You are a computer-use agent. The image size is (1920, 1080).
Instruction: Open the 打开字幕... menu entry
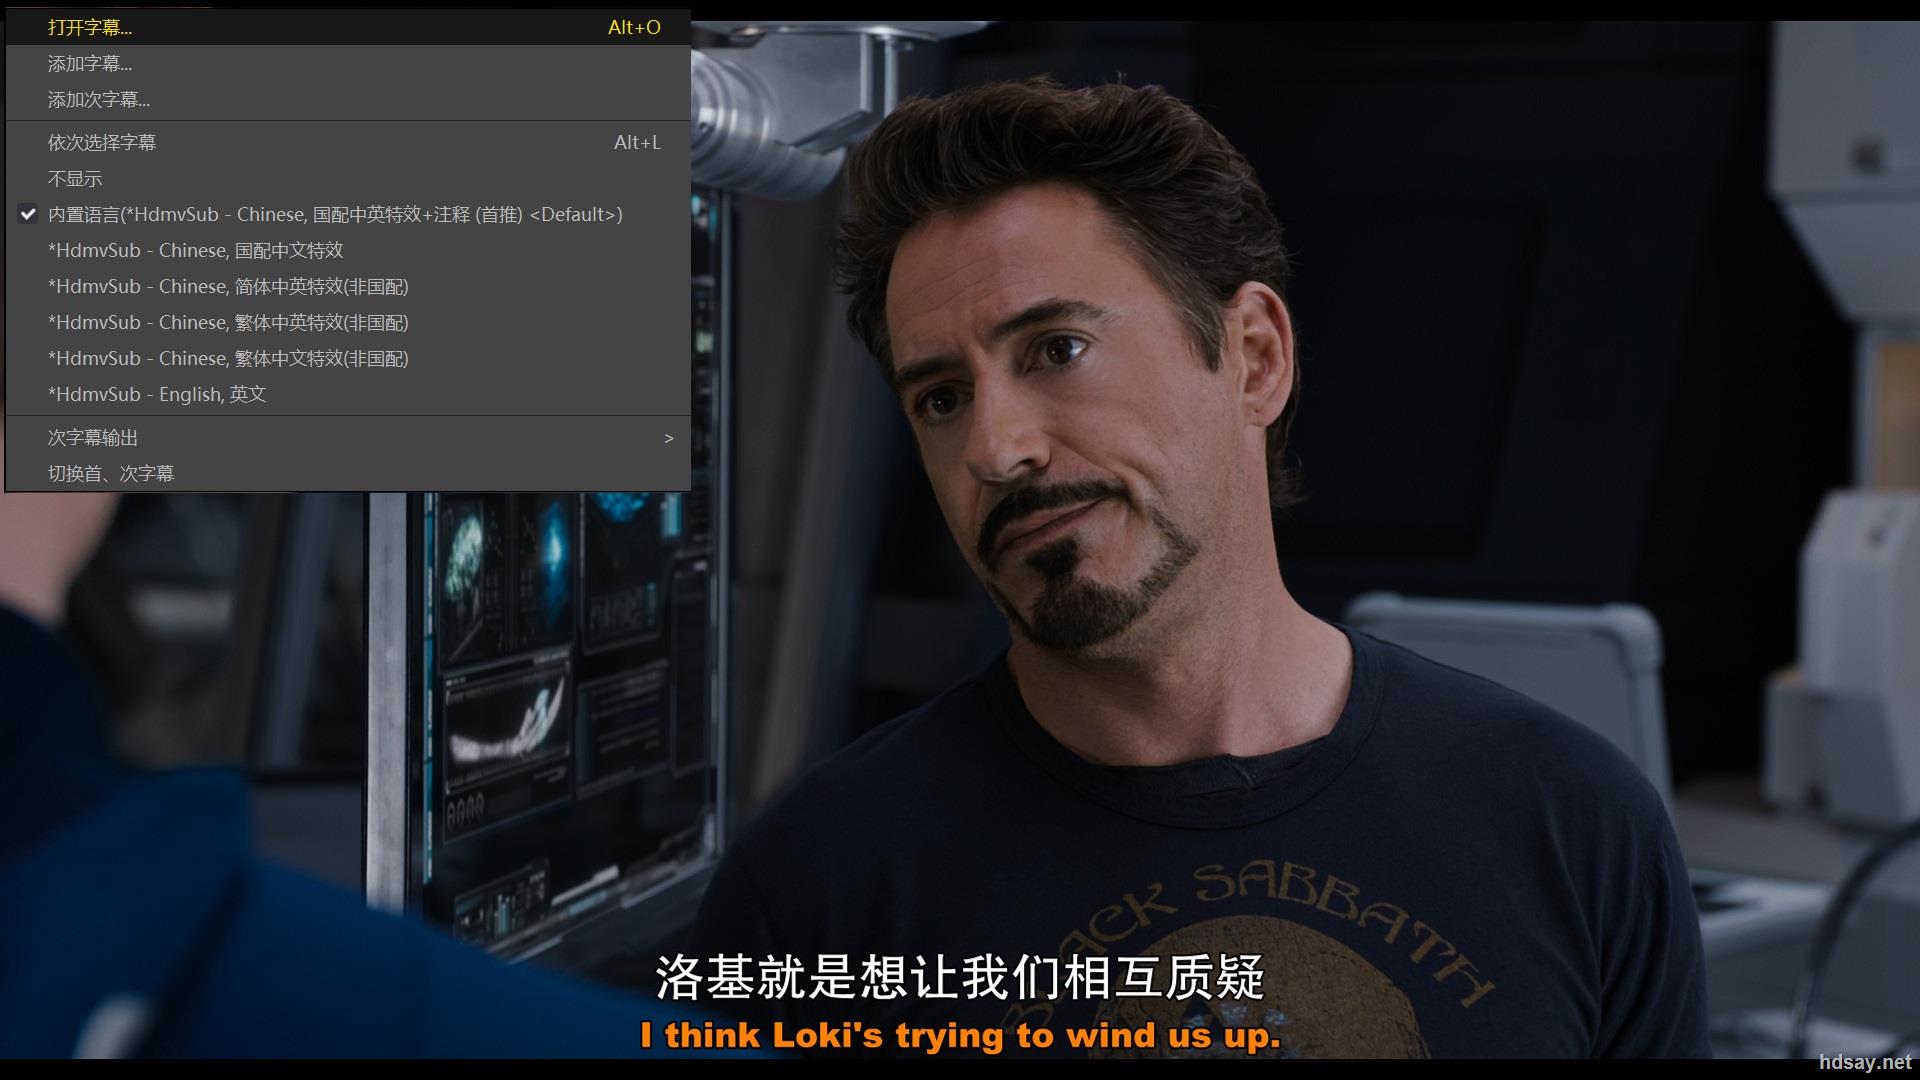click(348, 27)
